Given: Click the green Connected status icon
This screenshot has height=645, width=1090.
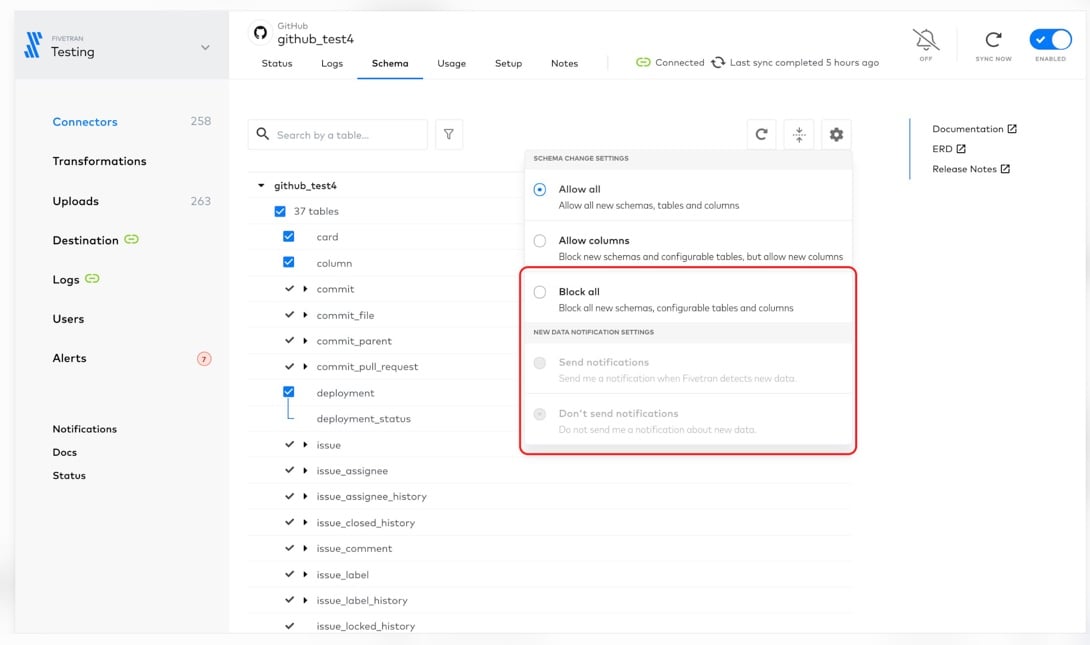Looking at the screenshot, I should pos(643,63).
